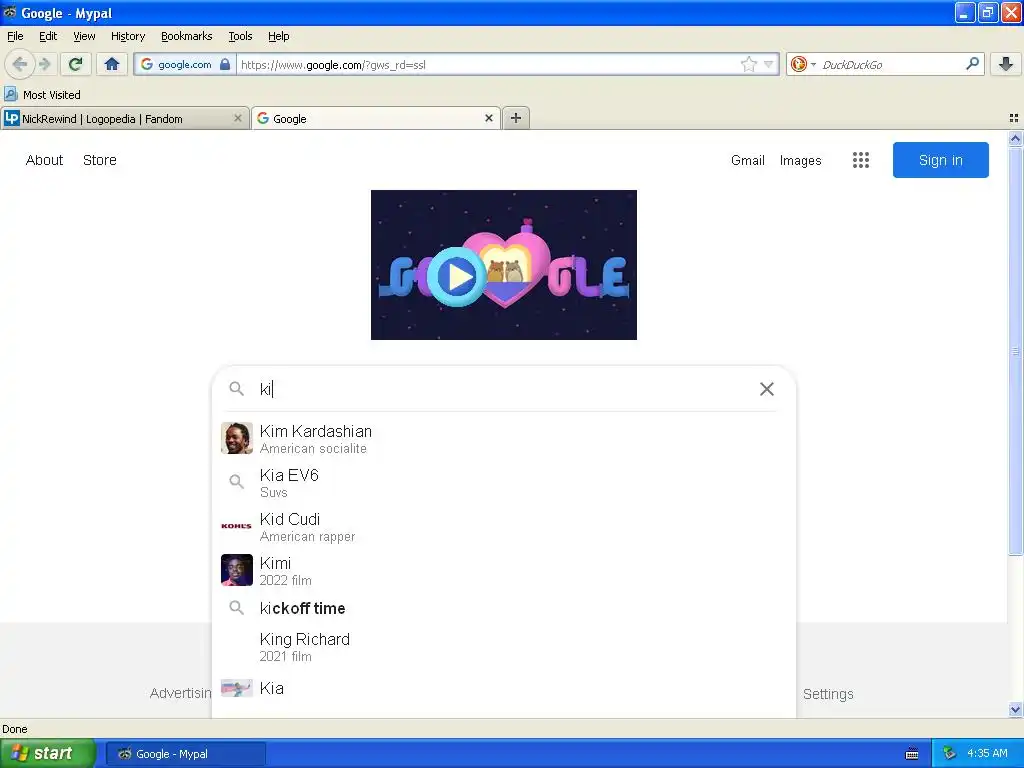Click the network tray icon
The width and height of the screenshot is (1024, 768).
(950, 754)
